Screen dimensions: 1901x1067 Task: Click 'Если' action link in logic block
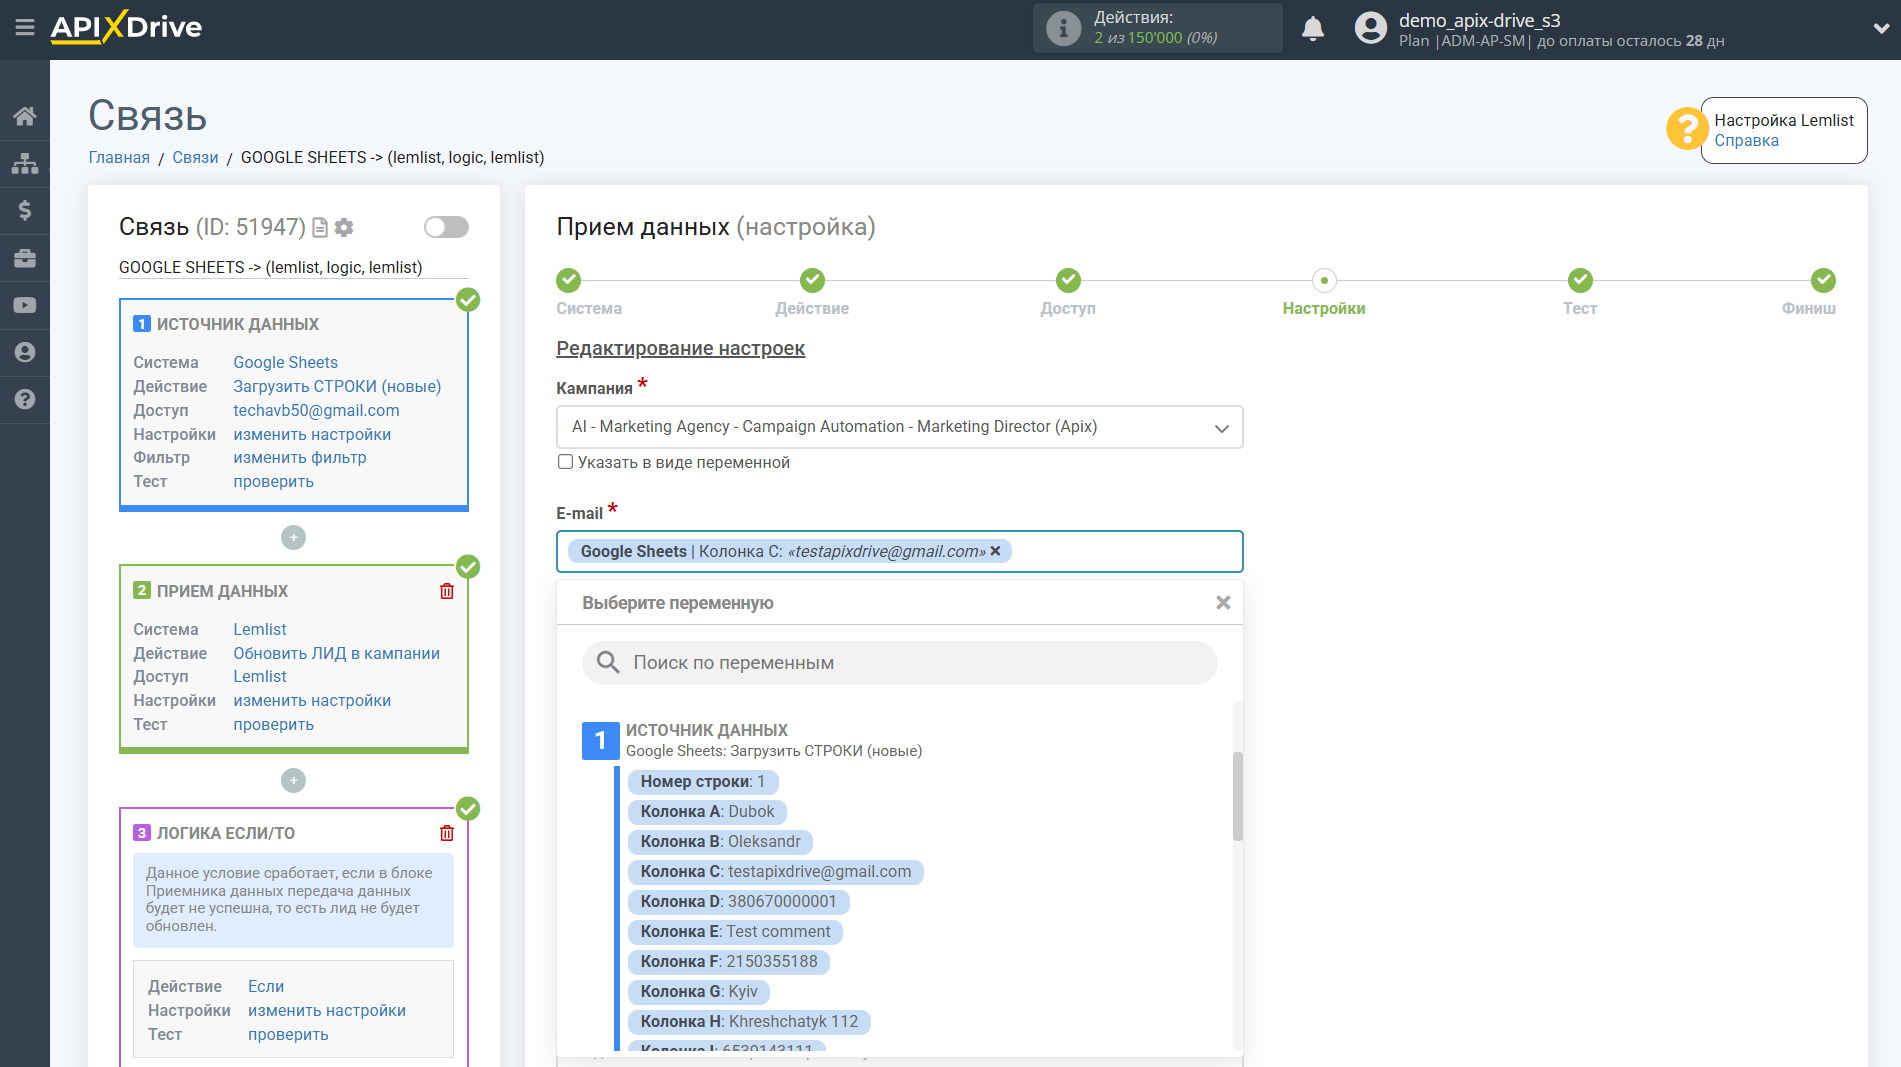[266, 986]
